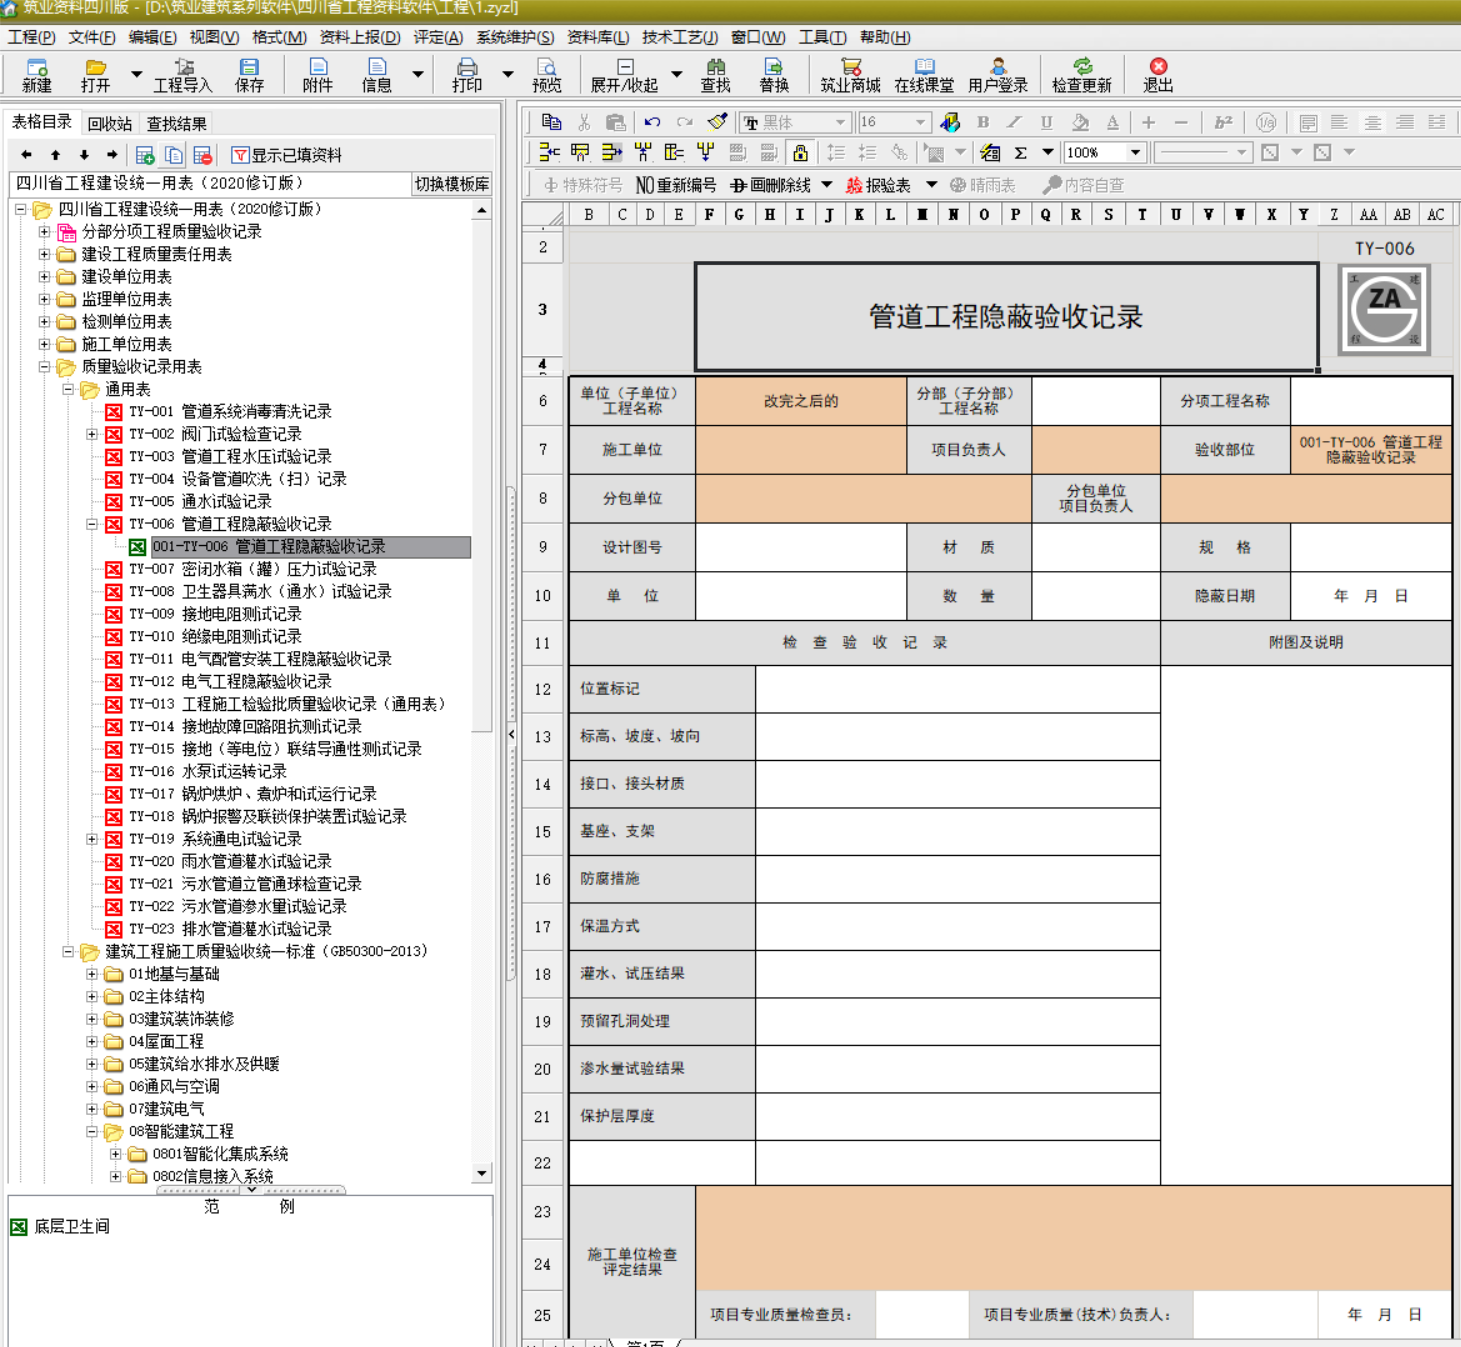The width and height of the screenshot is (1461, 1347).
Task: Select tree item TY-009 接地电阻测试记录
Action: pos(214,614)
